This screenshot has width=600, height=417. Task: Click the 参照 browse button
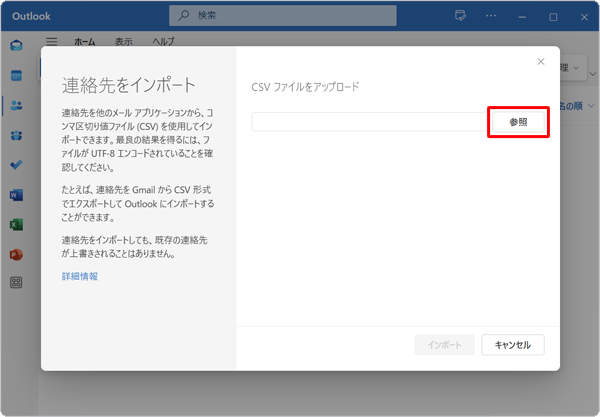[x=518, y=122]
